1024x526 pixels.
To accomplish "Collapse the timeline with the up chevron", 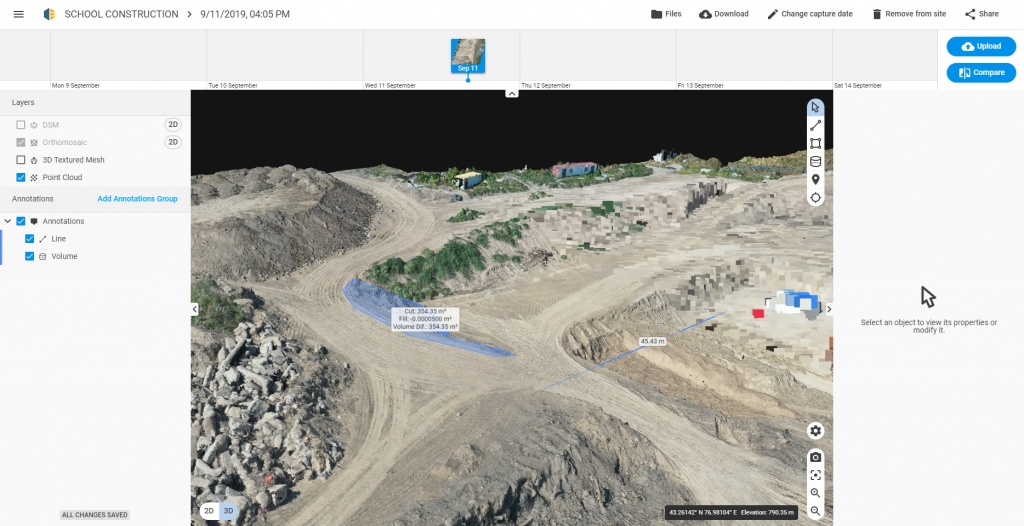I will [511, 93].
